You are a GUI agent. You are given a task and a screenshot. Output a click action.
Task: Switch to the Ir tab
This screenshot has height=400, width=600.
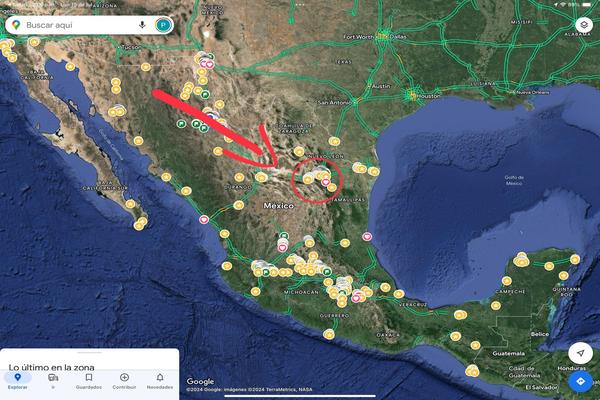53,380
